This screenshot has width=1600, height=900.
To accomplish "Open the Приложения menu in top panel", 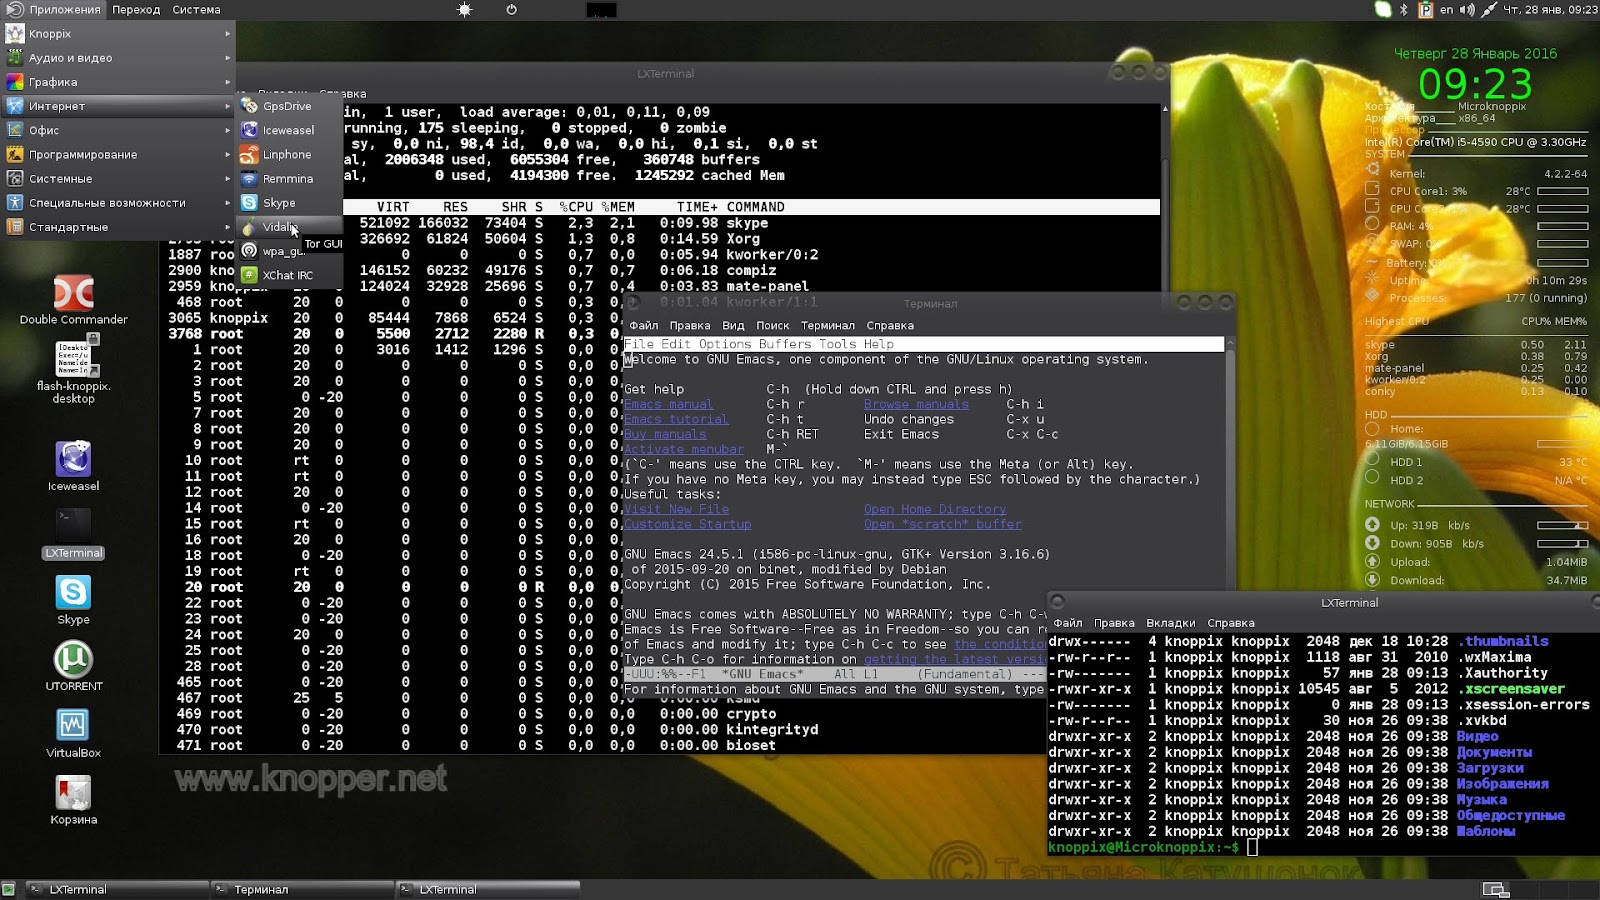I will pos(54,10).
